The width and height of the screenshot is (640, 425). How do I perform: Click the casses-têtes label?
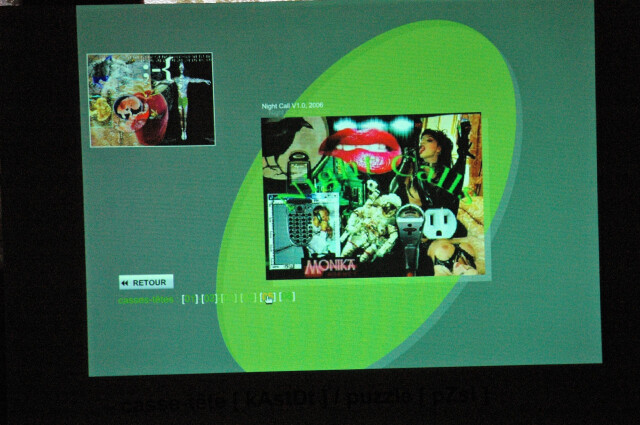point(146,299)
